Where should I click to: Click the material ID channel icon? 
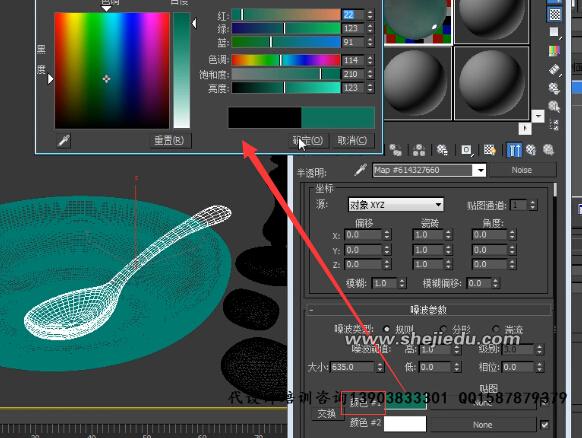[466, 150]
